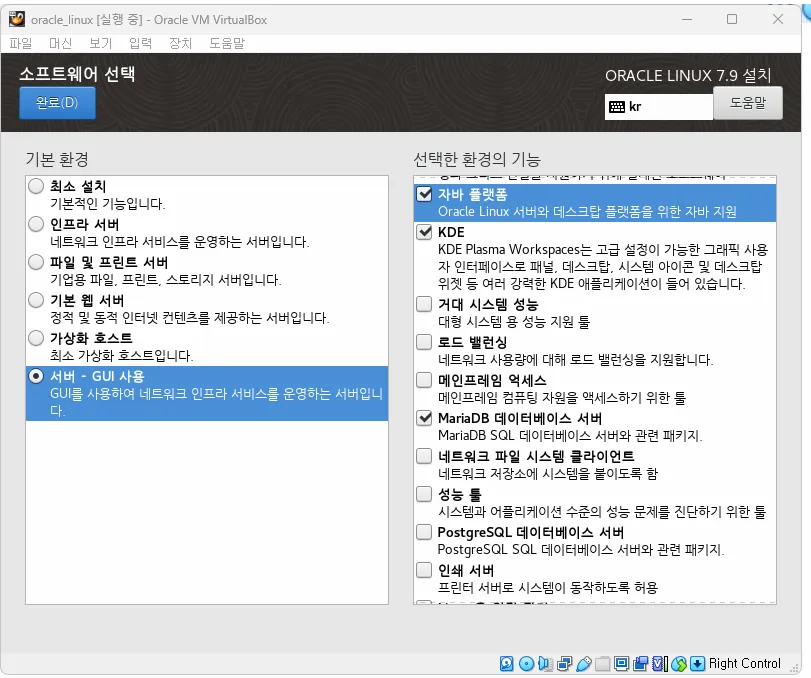Click the keyboard capture arrow icon
This screenshot has height=678, width=811.
tap(697, 664)
